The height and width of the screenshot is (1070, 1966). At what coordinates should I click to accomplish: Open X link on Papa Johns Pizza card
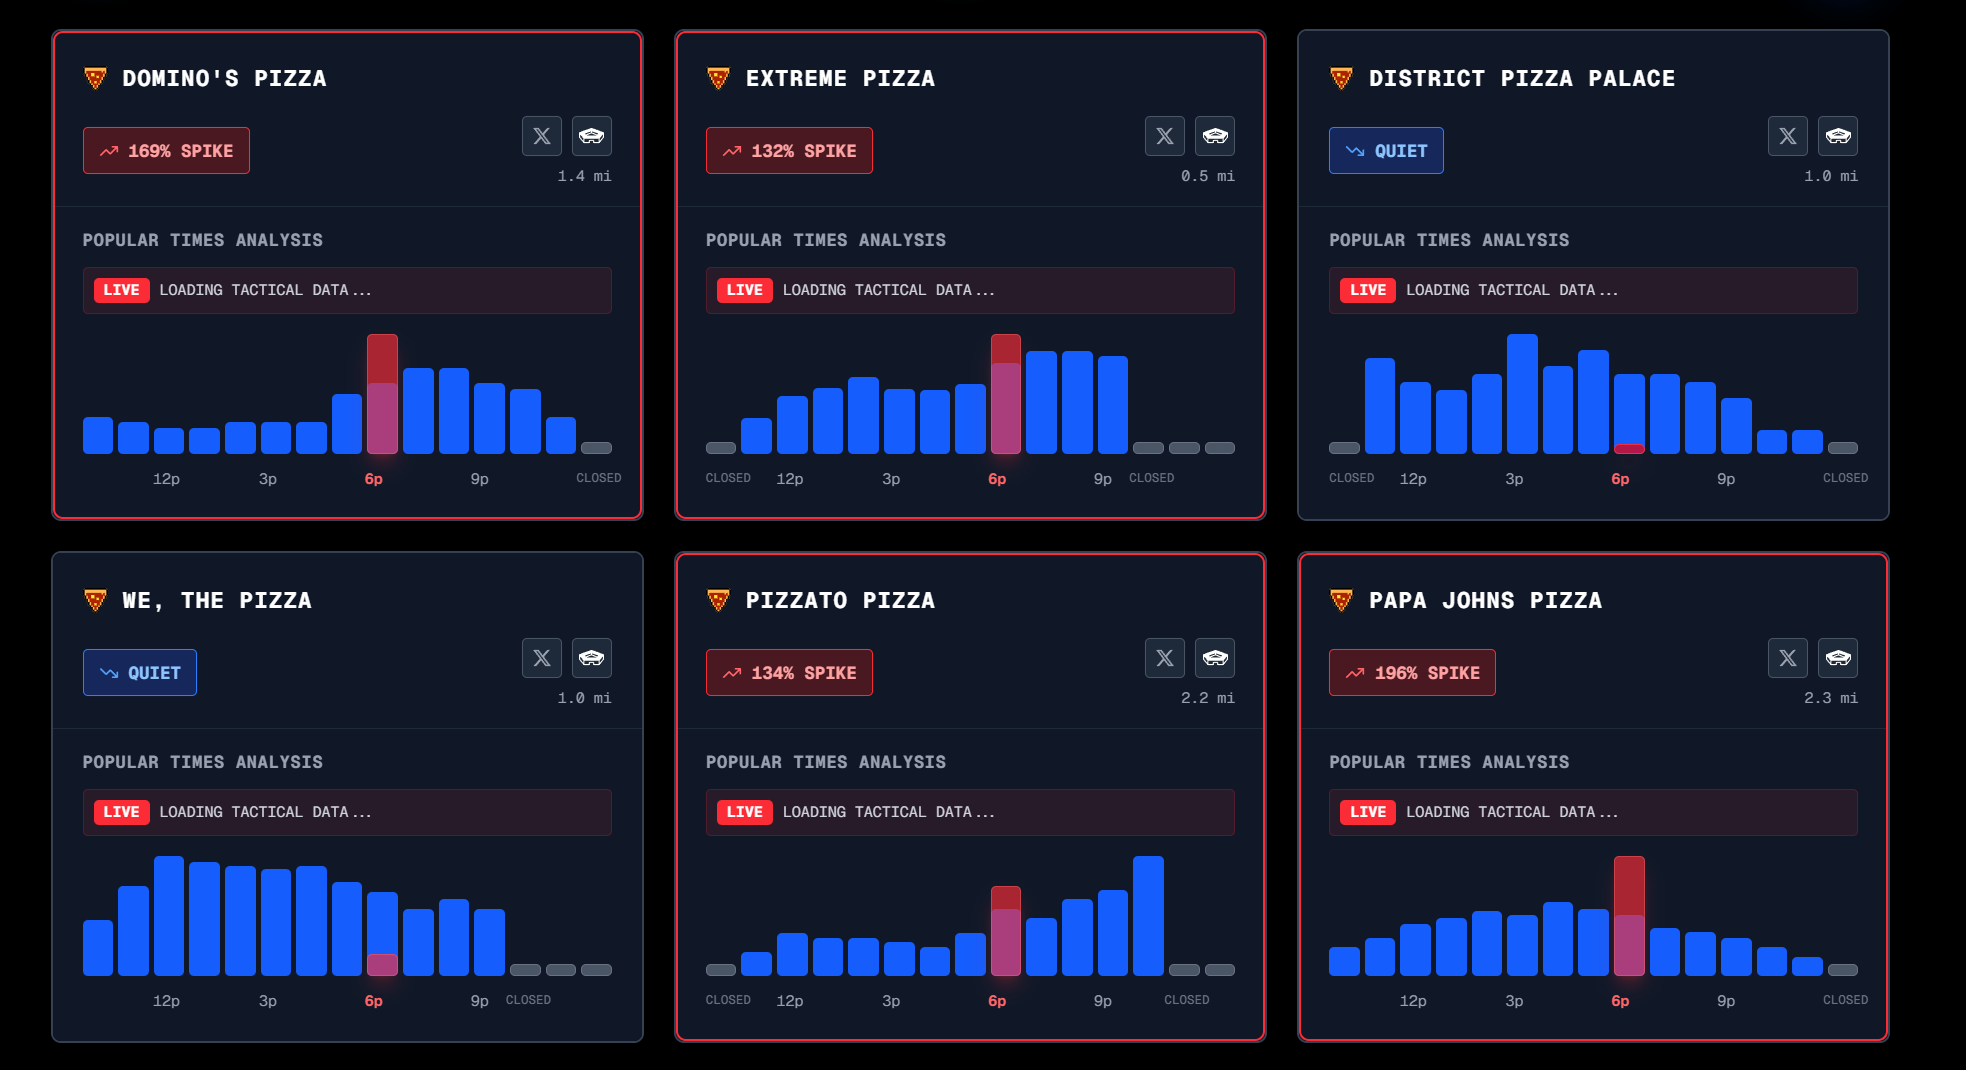click(1788, 658)
